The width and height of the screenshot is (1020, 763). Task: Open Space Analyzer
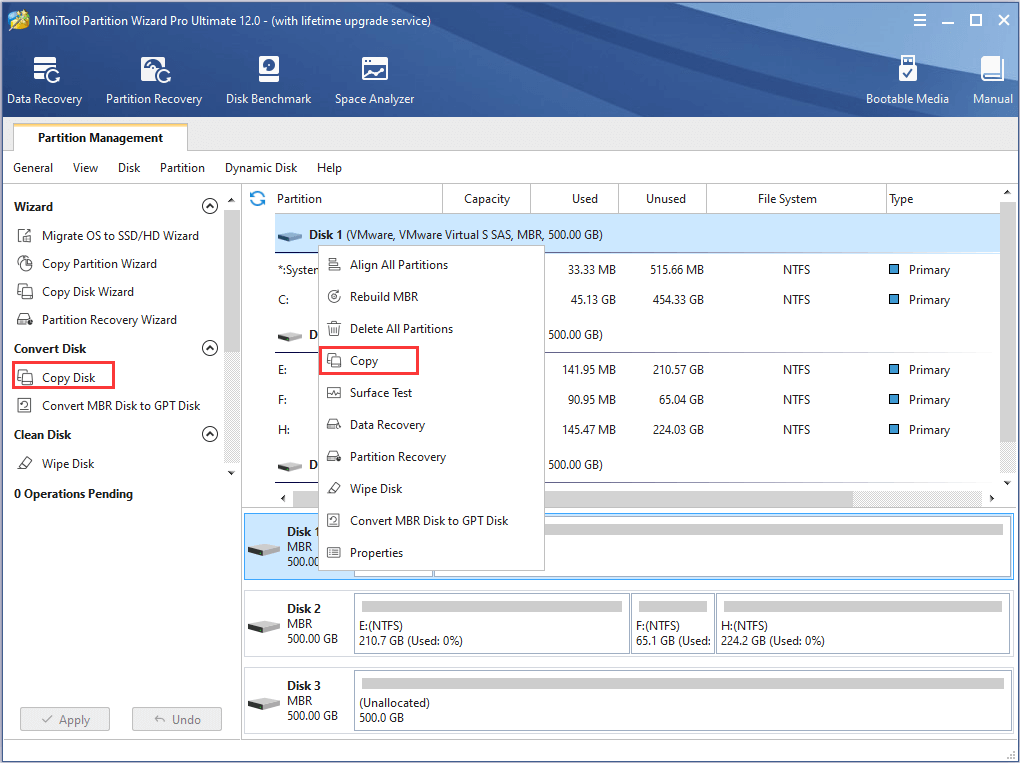[374, 80]
